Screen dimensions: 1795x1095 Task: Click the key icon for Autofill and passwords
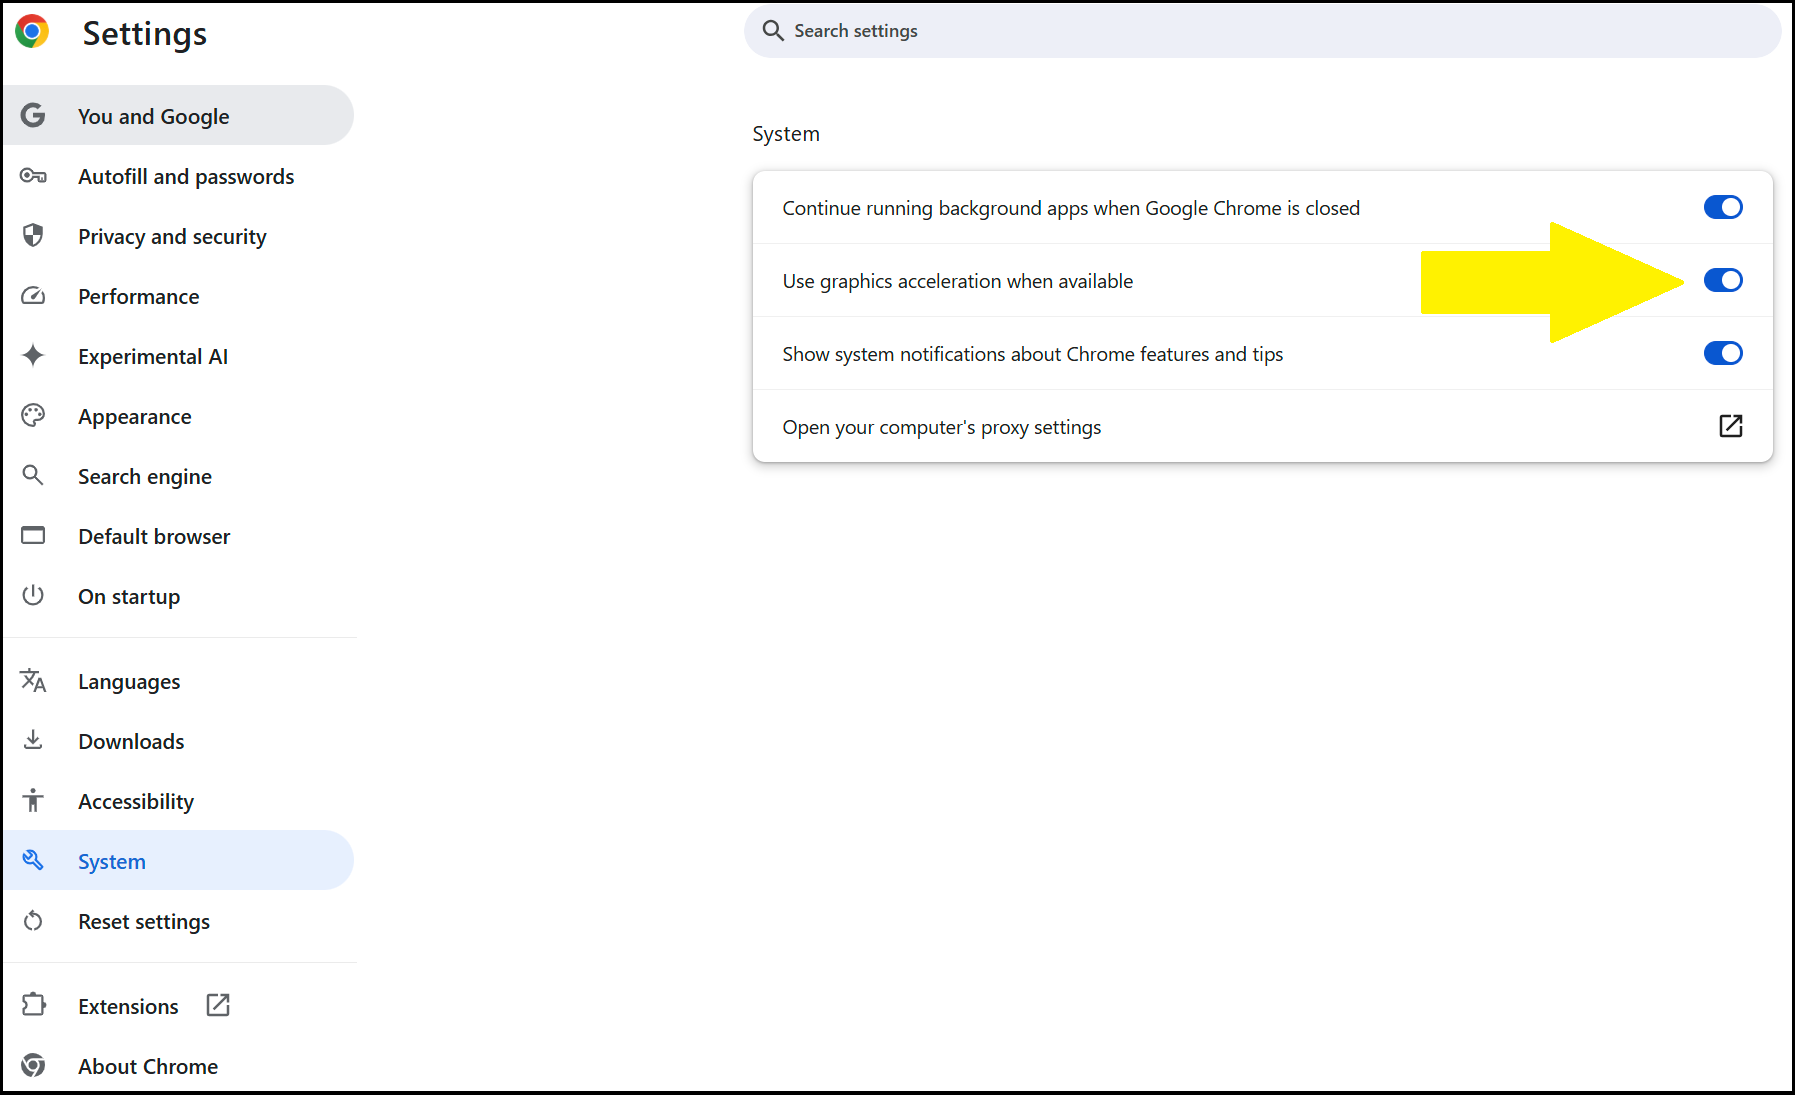33,176
